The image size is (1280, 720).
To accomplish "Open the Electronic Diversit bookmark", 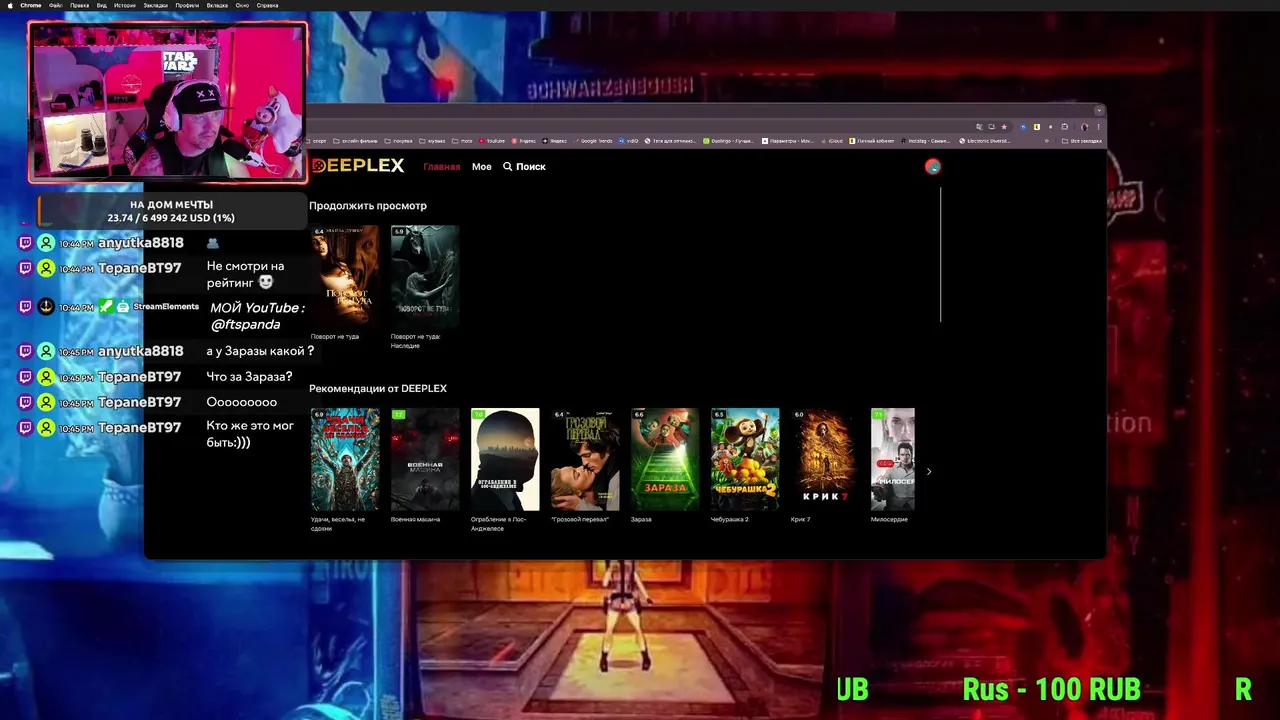I will pos(985,141).
